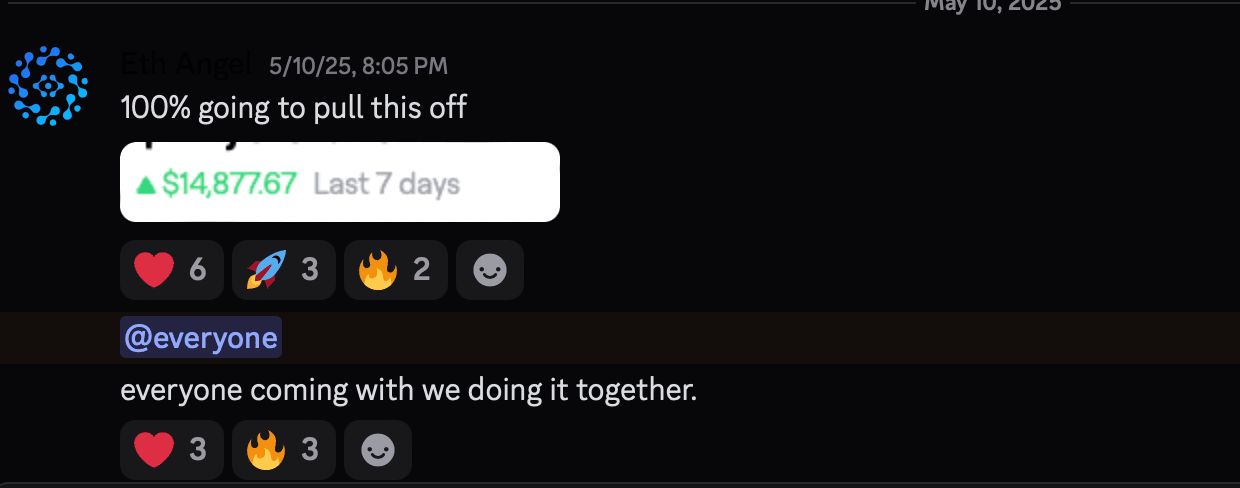Toggle the rocket reaction on first message
The height and width of the screenshot is (488, 1240).
click(282, 270)
